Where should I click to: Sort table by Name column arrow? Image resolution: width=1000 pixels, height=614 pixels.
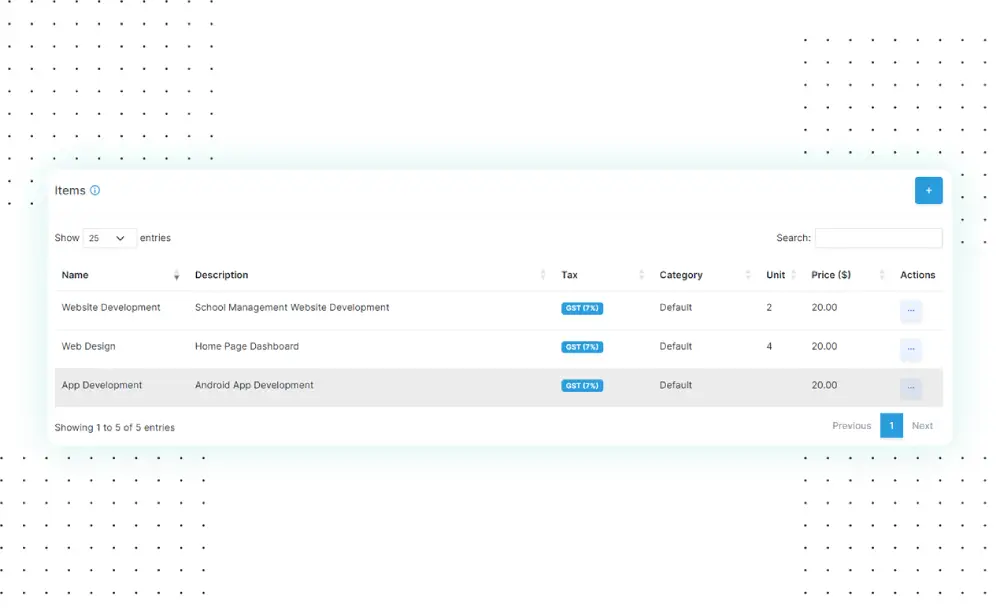(177, 275)
